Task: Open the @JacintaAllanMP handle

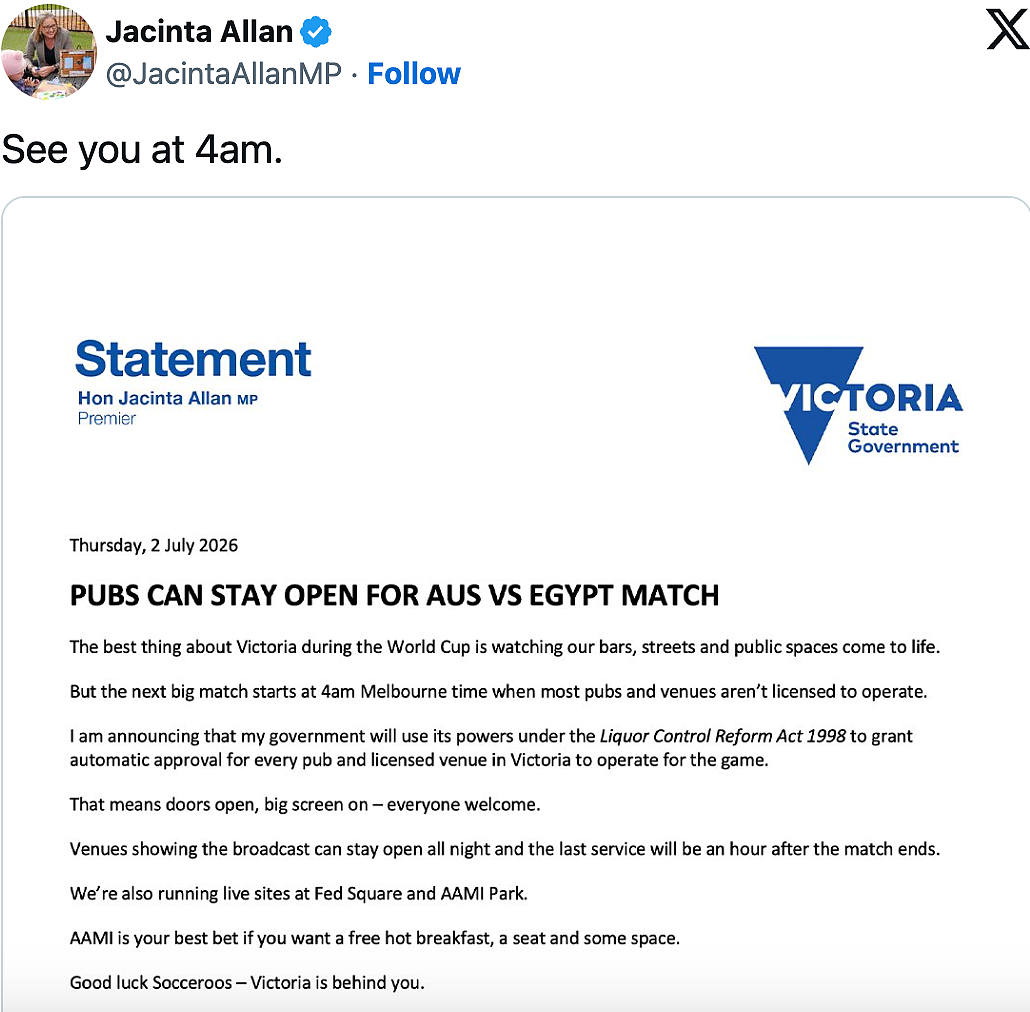Action: [x=224, y=74]
